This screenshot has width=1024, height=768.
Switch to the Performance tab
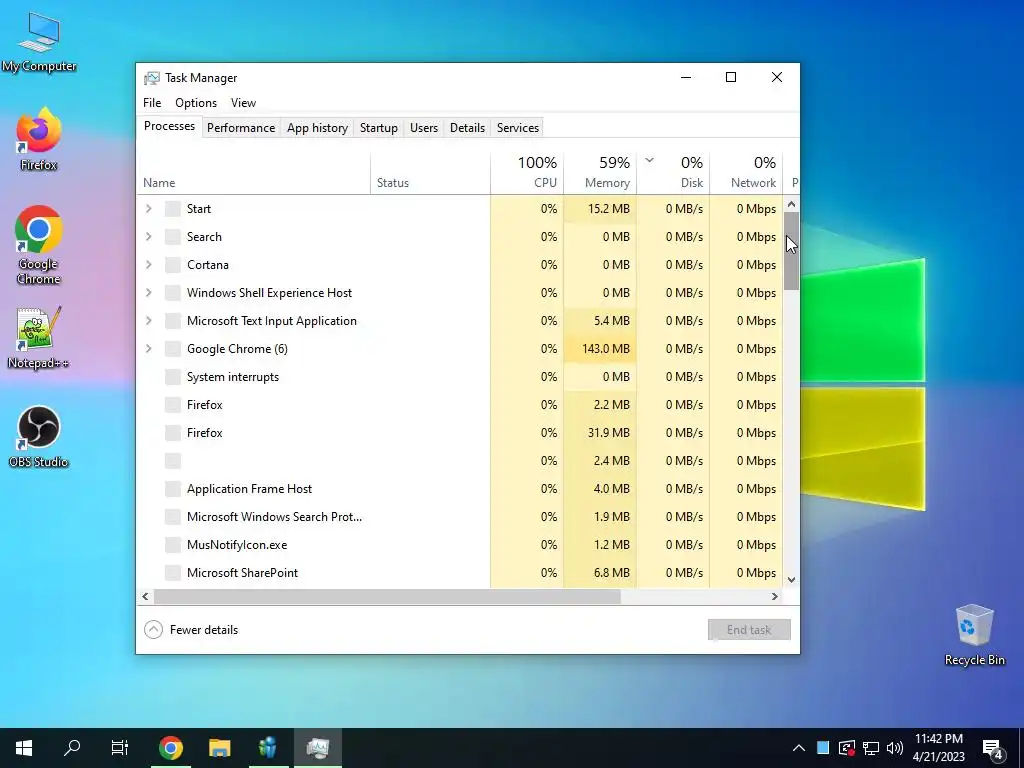tap(241, 128)
